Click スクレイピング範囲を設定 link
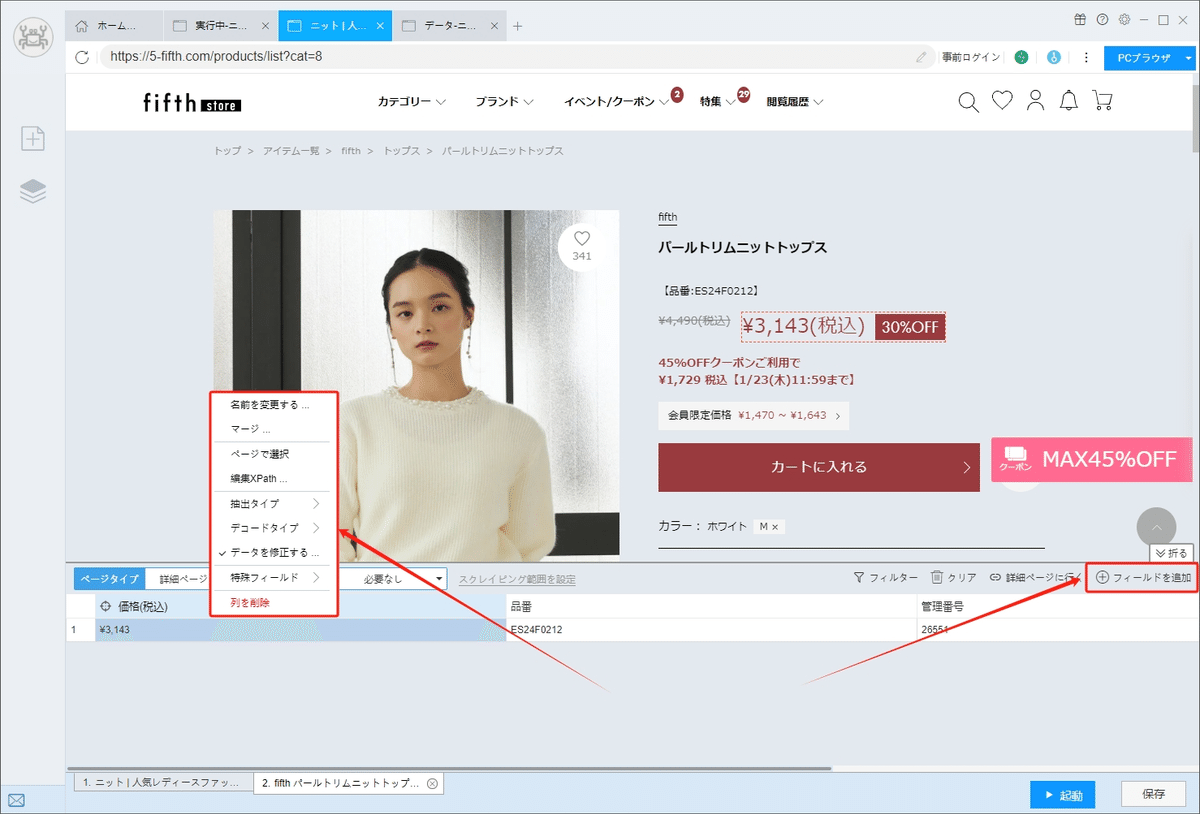The width and height of the screenshot is (1200, 814). tap(517, 579)
